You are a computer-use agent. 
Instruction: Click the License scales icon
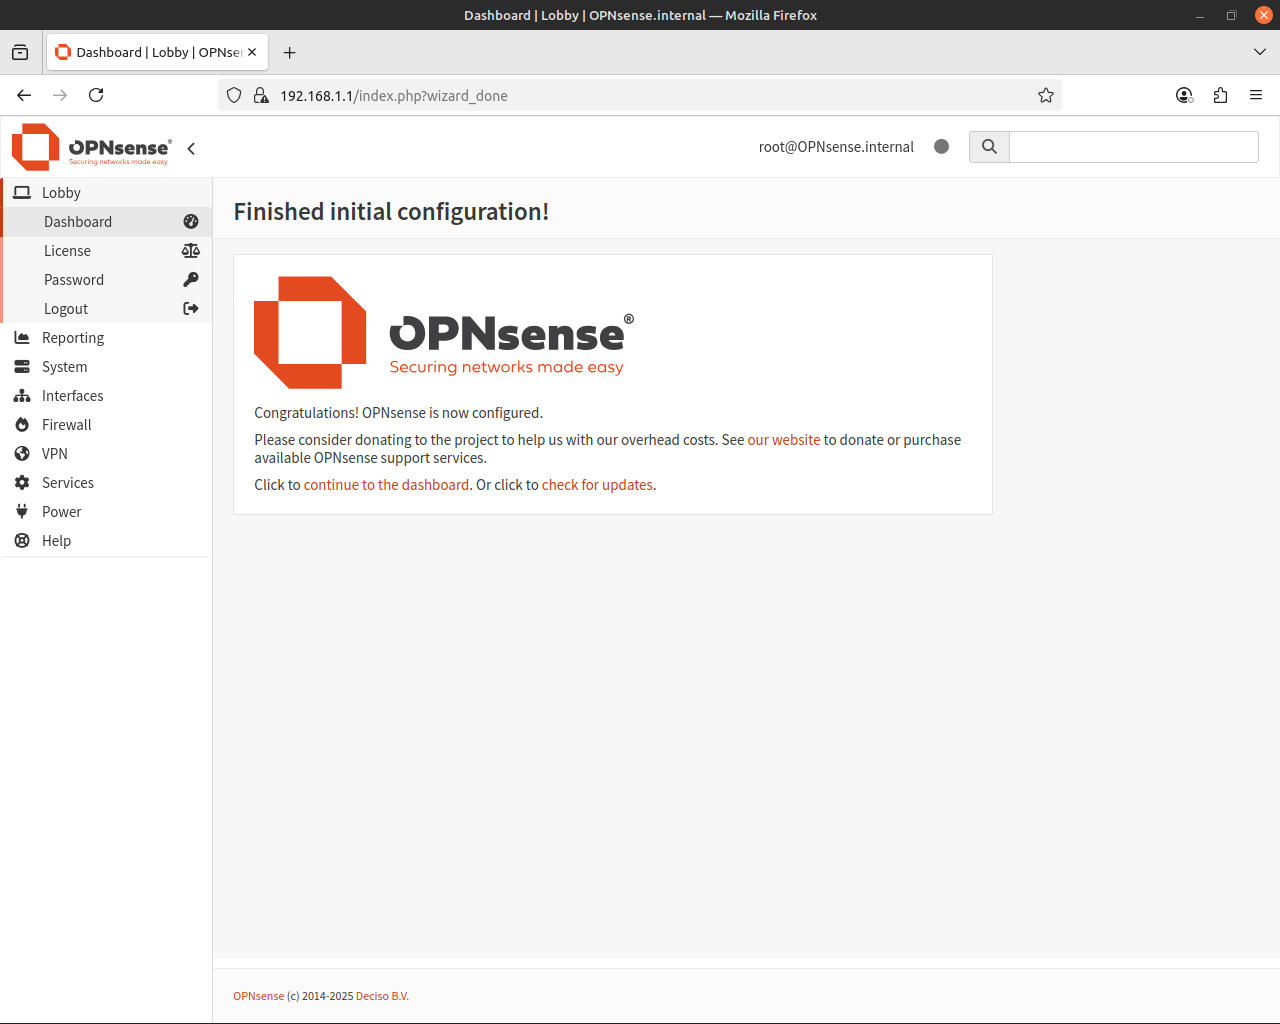click(x=191, y=251)
